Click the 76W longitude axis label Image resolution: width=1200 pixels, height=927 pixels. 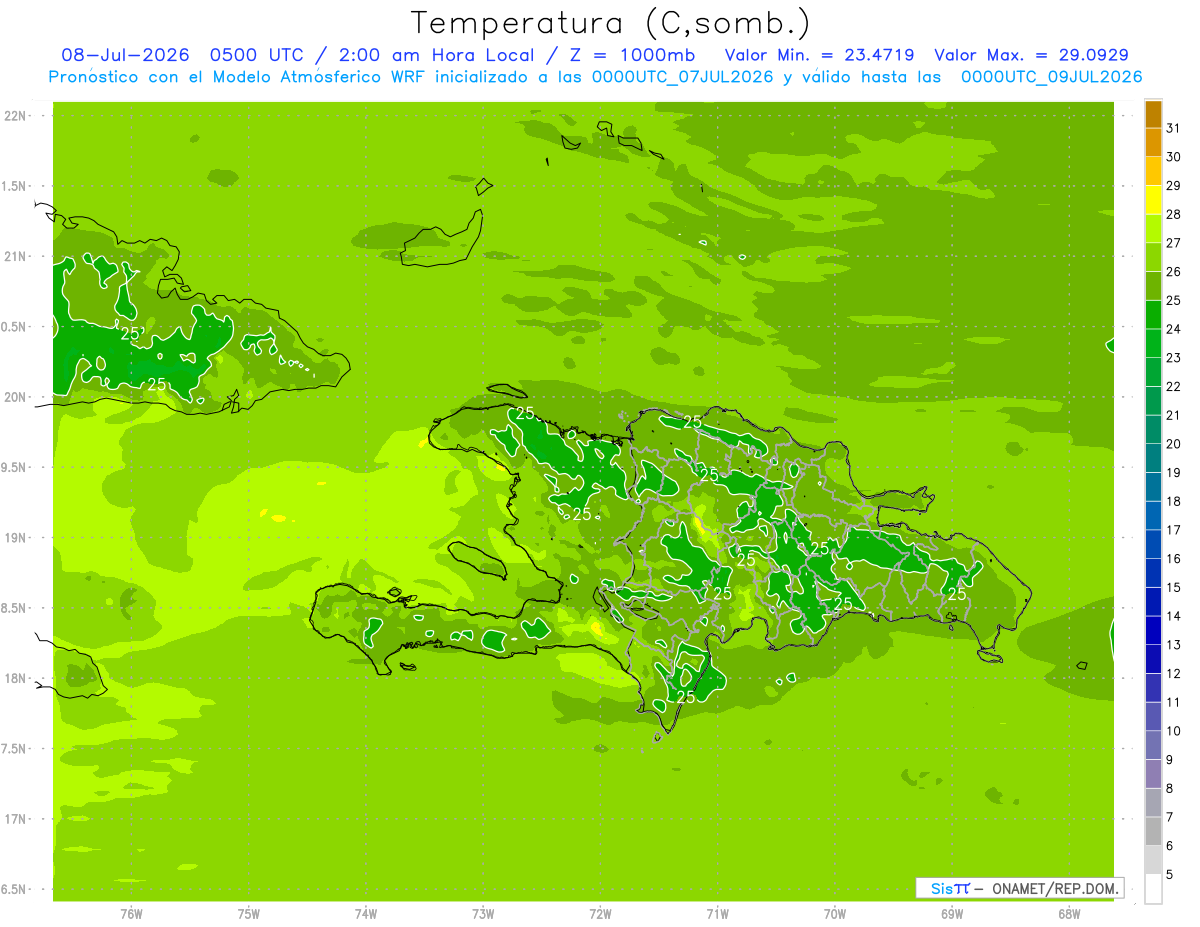tap(131, 914)
